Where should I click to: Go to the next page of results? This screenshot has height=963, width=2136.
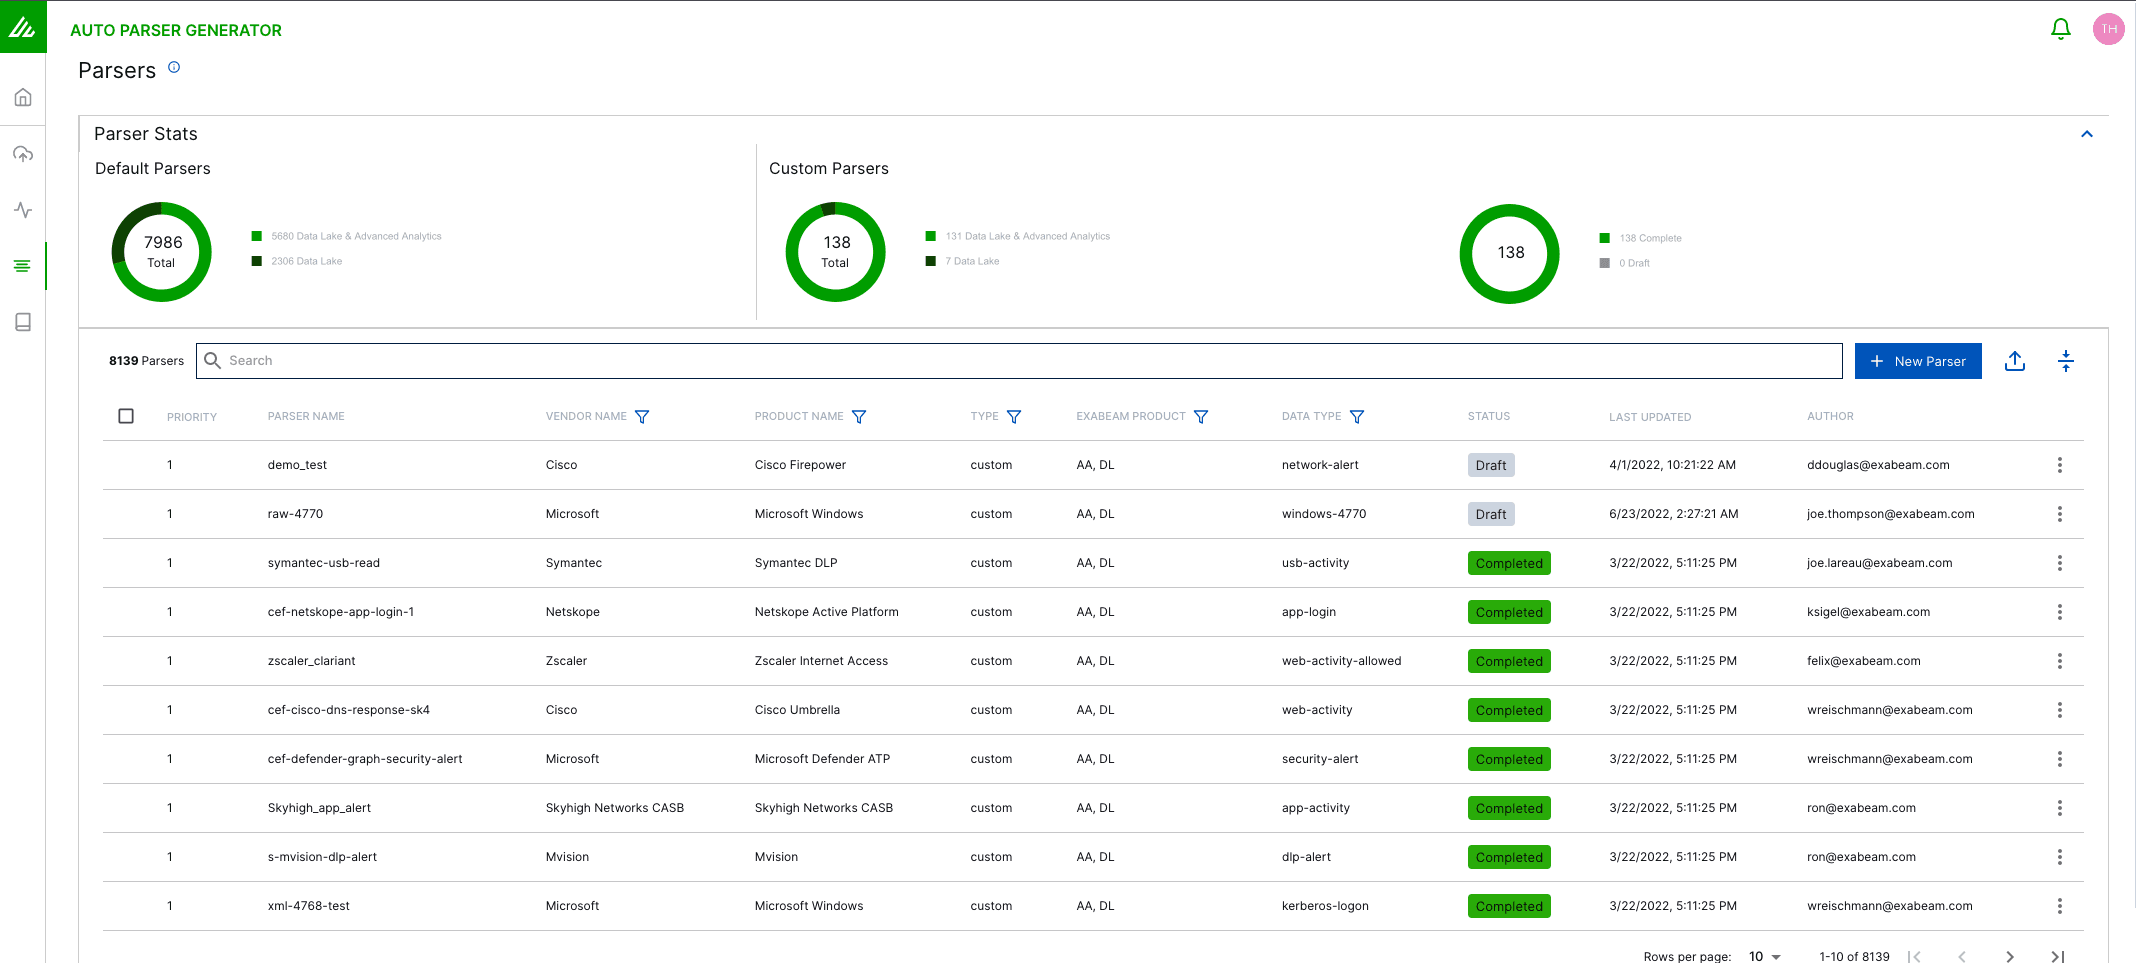tap(2009, 956)
